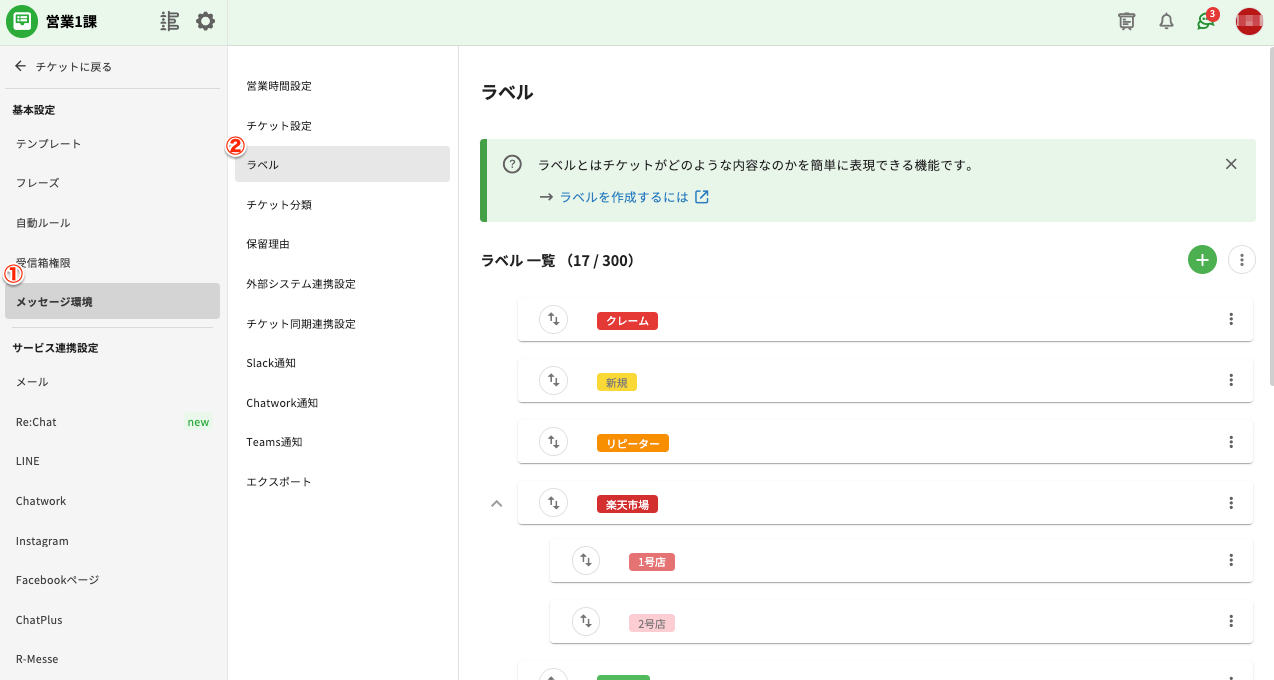The width and height of the screenshot is (1274, 680).
Task: Click reorder arrows icon for クレーム label
Action: pyautogui.click(x=553, y=320)
